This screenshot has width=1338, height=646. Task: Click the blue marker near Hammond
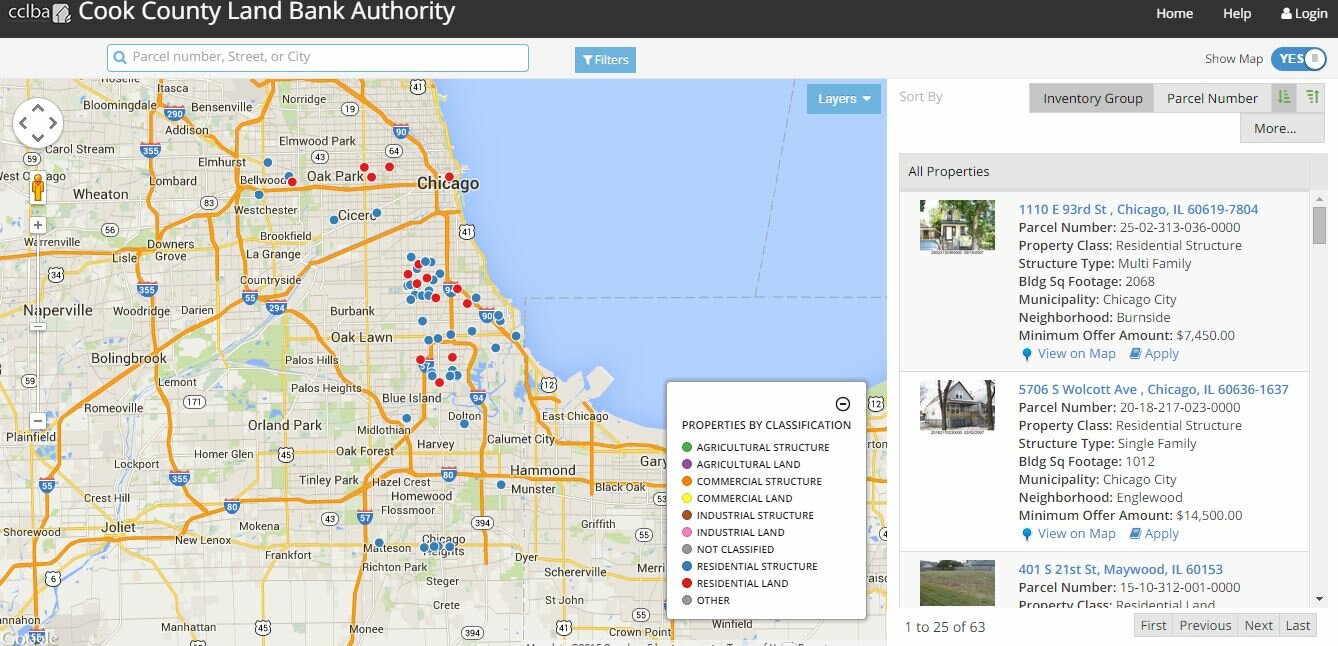click(x=501, y=485)
